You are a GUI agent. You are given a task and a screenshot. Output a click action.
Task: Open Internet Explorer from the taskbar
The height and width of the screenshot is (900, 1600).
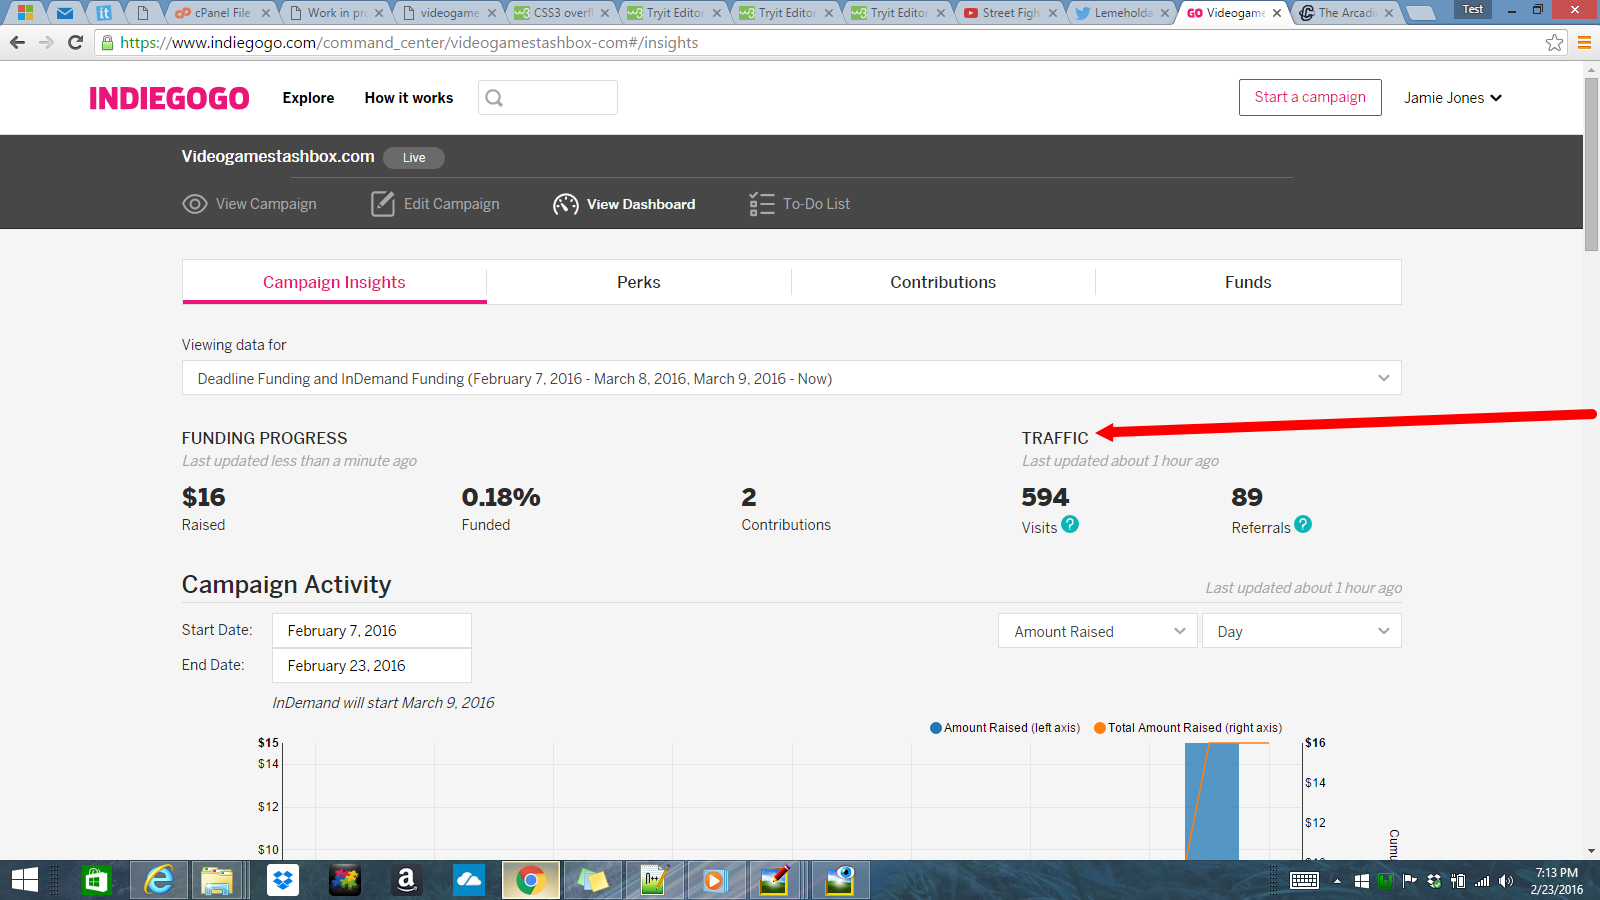coord(159,880)
